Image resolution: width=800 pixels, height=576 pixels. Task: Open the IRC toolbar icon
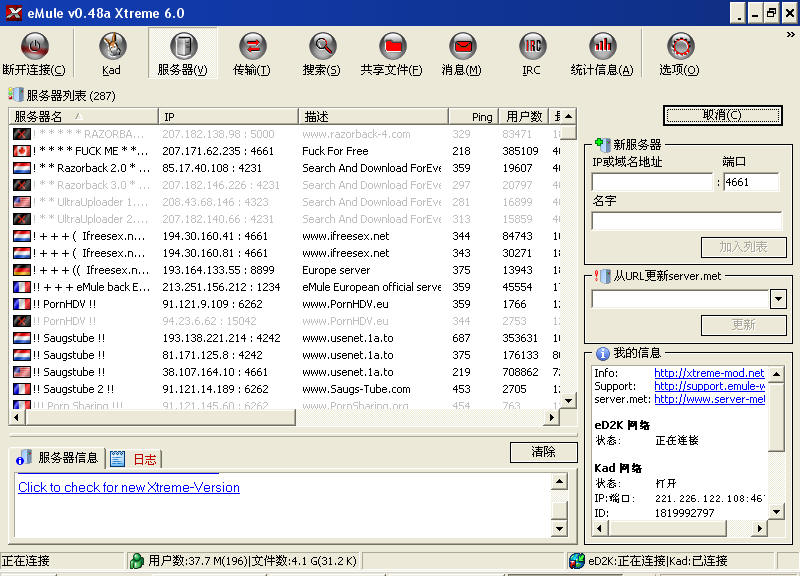[x=532, y=46]
